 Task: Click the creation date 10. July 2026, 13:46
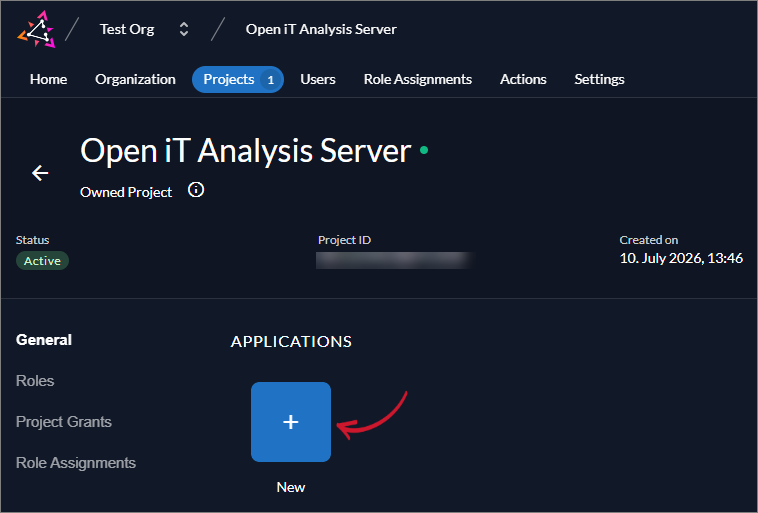coord(681,258)
